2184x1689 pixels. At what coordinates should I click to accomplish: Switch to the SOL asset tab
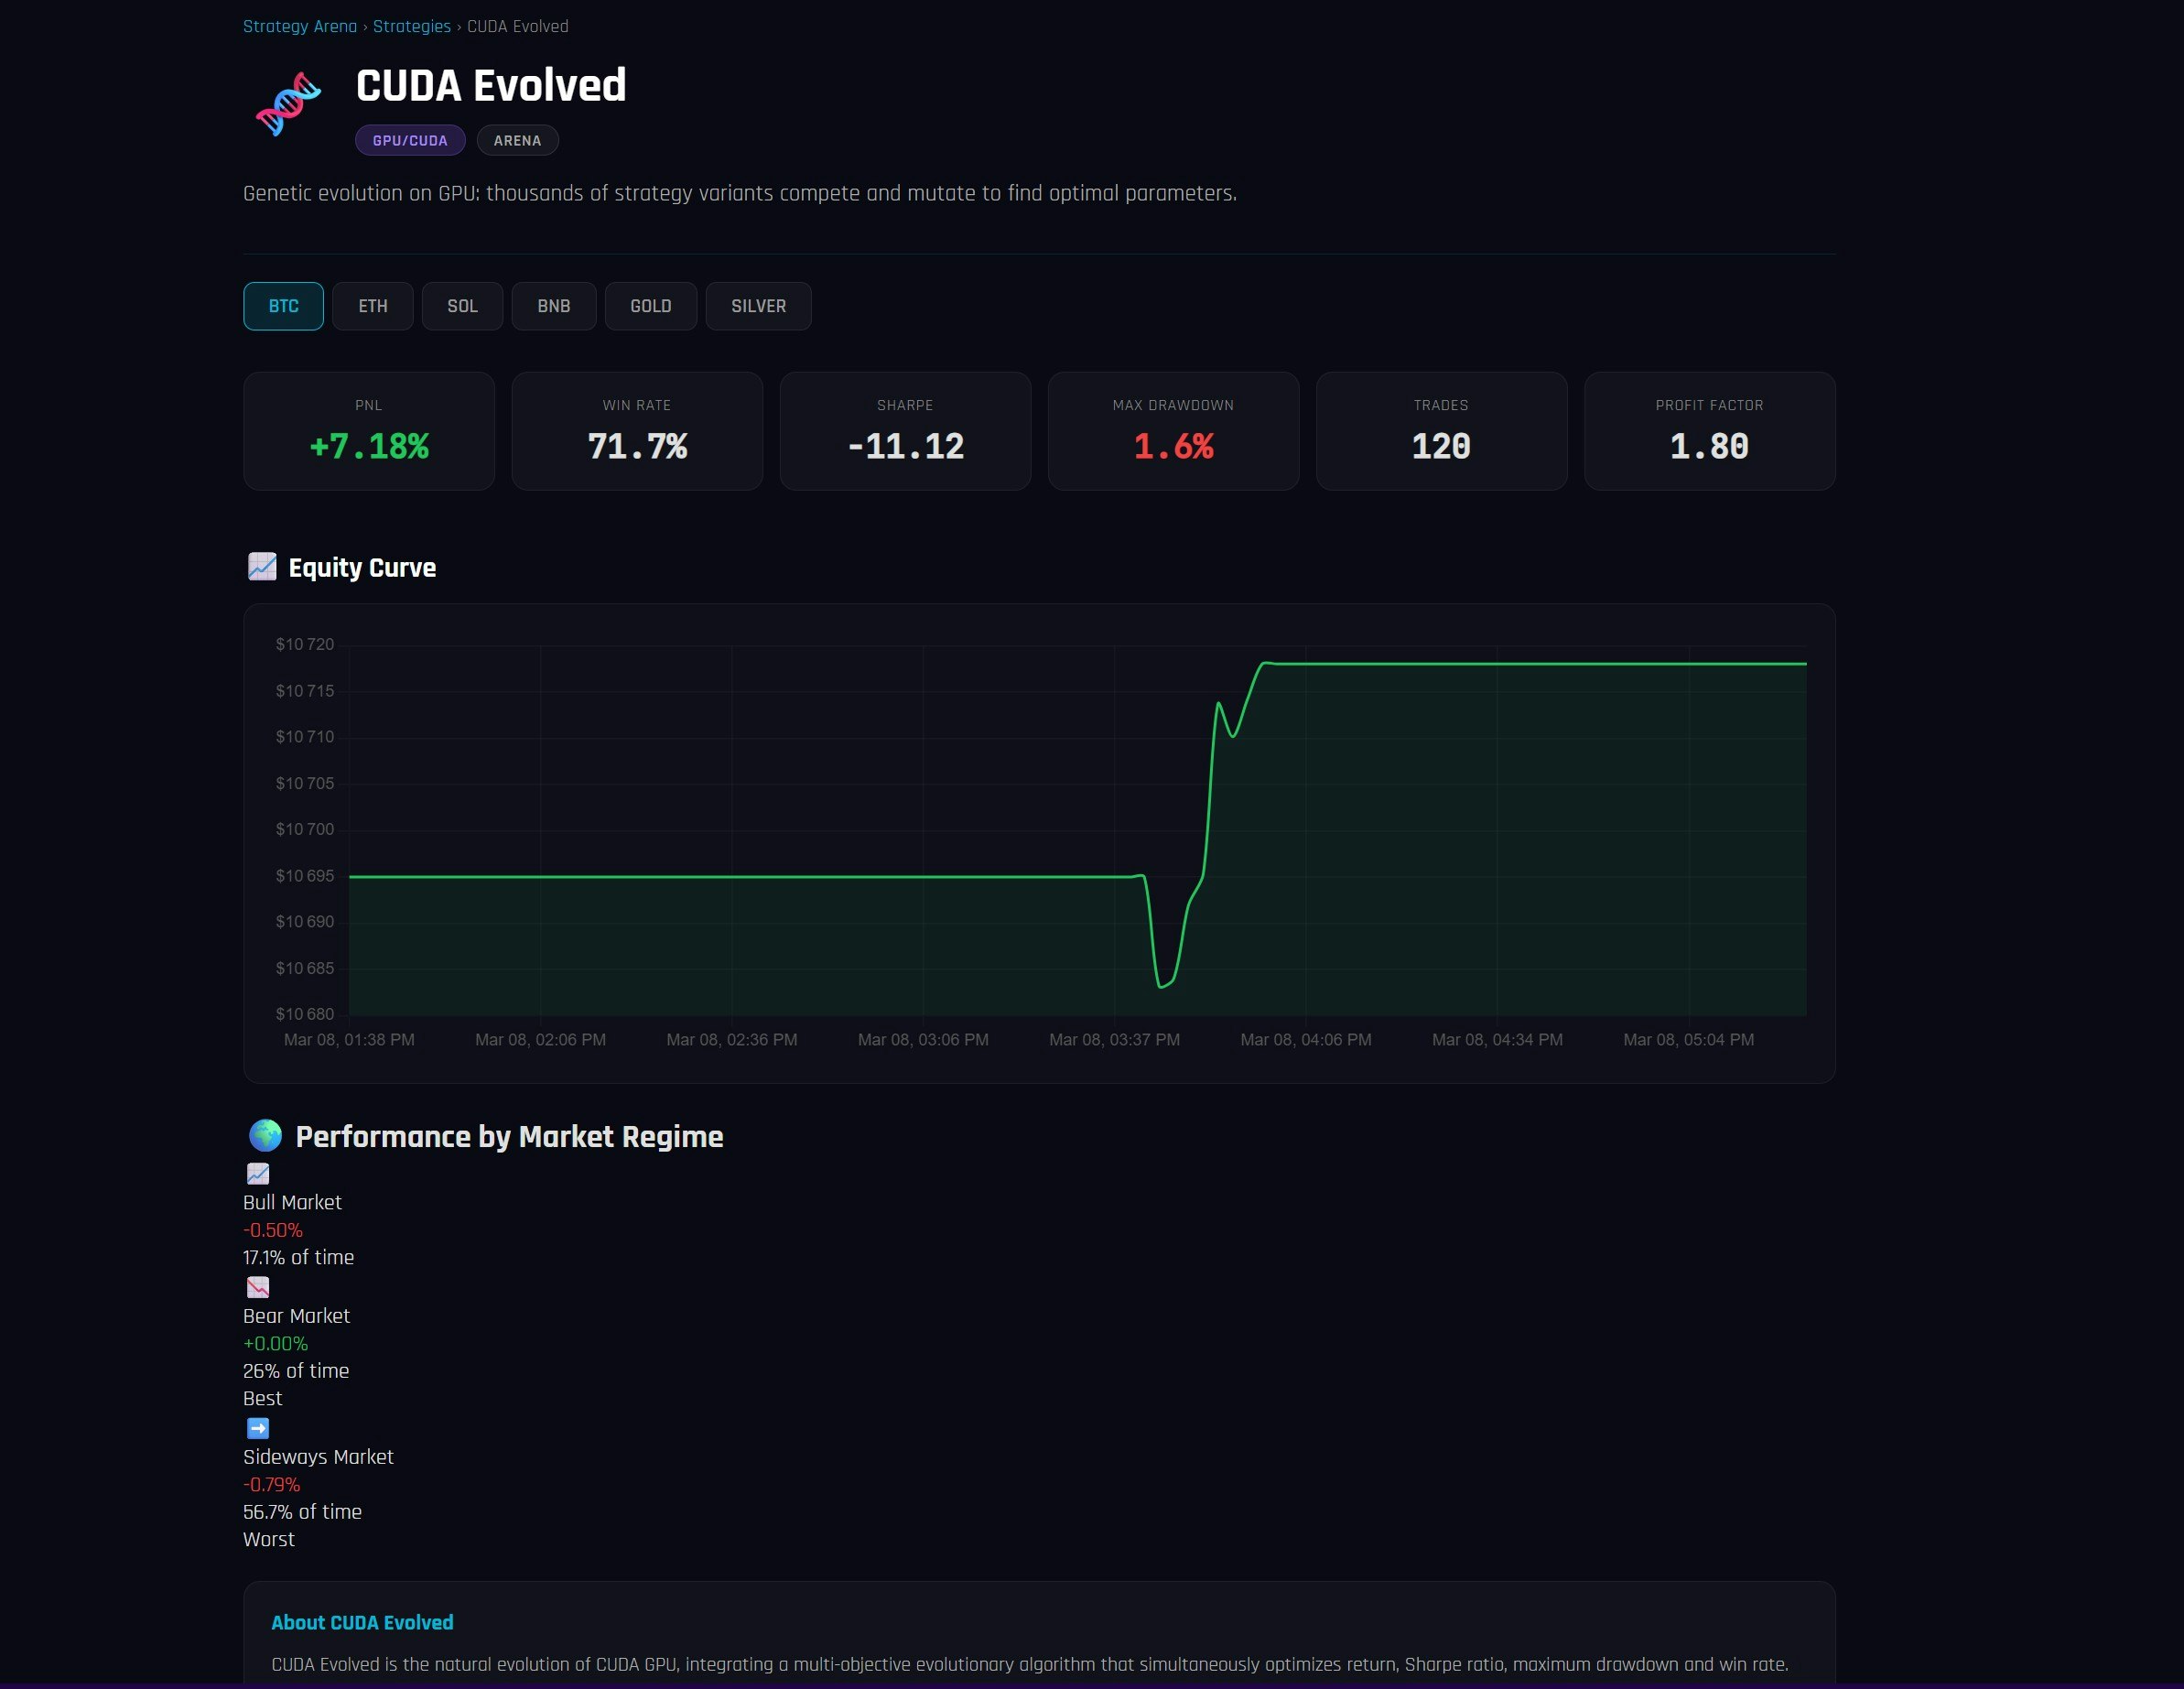(x=462, y=306)
